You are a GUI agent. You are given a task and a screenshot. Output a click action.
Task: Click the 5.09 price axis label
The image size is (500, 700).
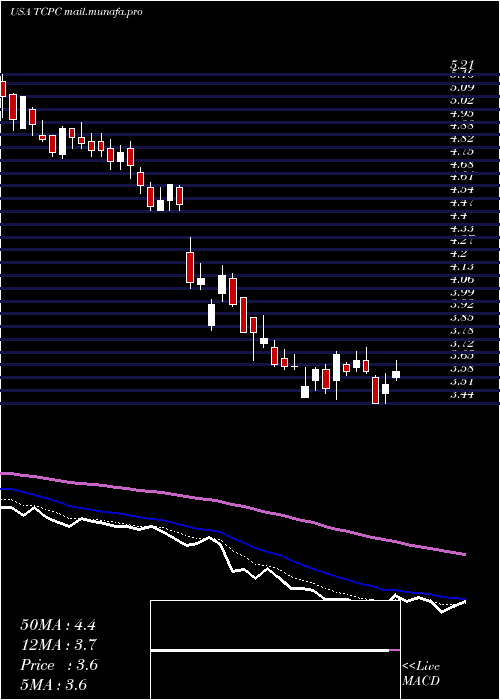coord(462,88)
